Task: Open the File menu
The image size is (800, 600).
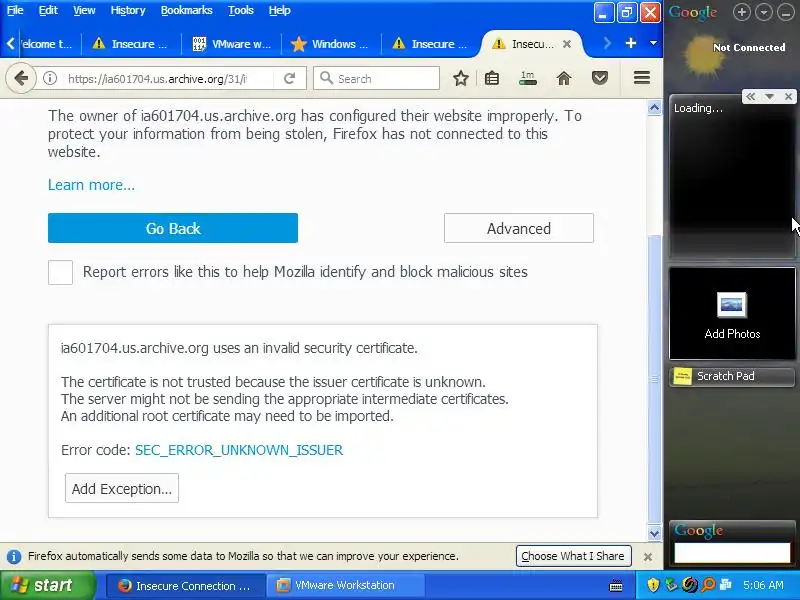Action: [x=15, y=10]
